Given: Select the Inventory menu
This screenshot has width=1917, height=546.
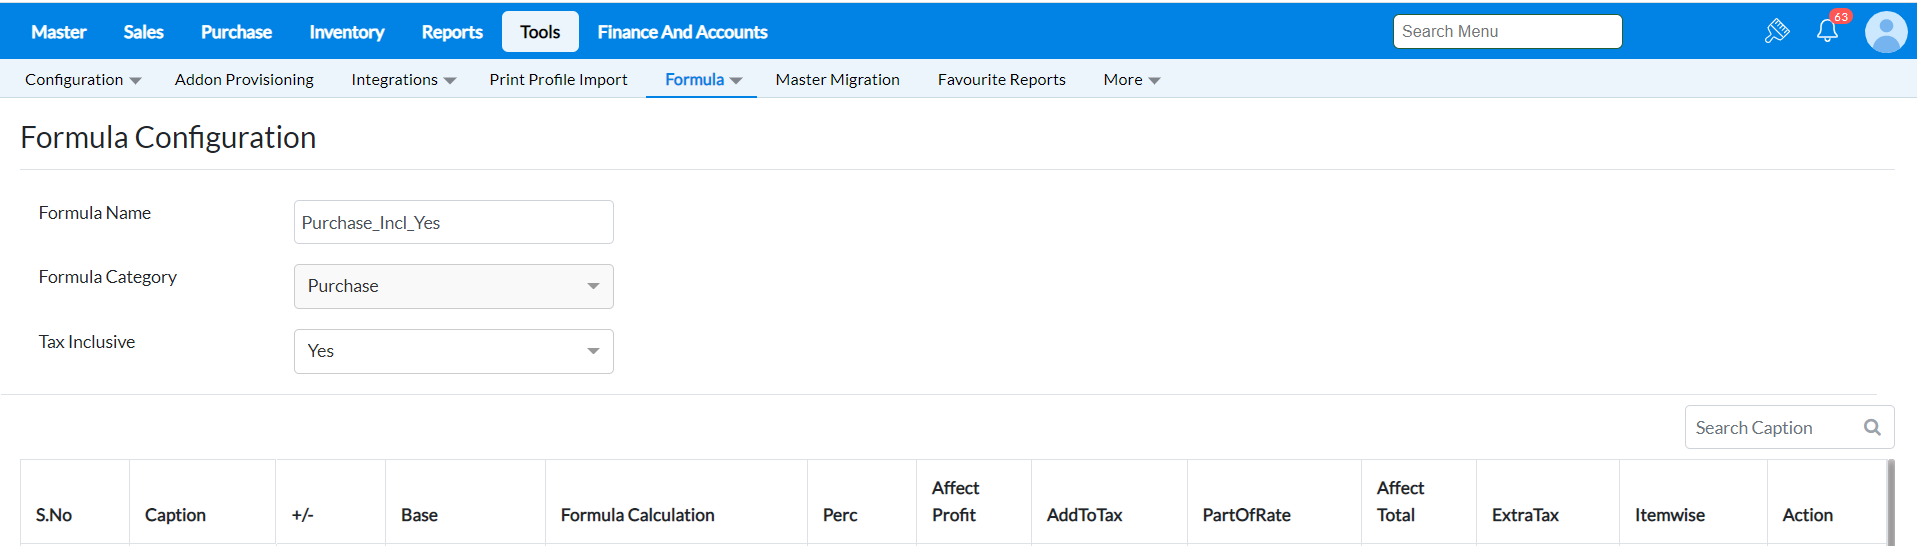Looking at the screenshot, I should [346, 32].
